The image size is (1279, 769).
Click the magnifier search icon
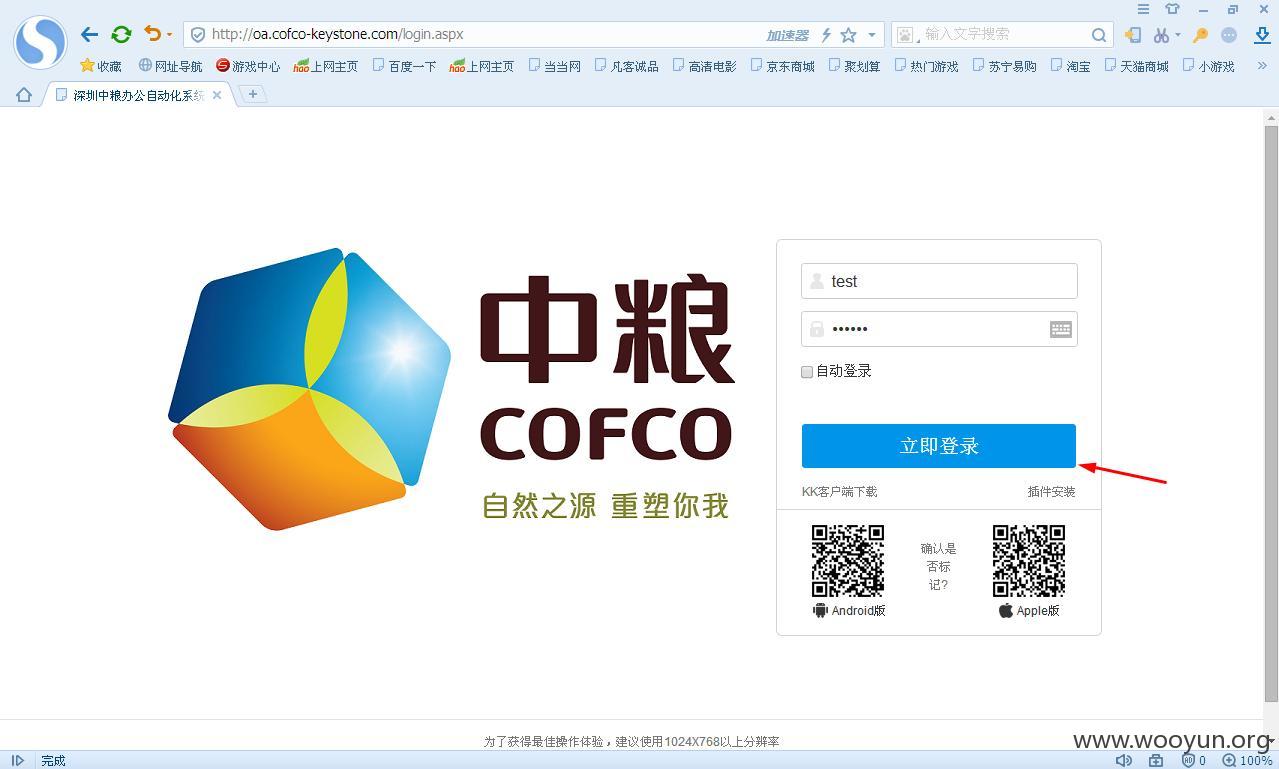(x=1098, y=35)
